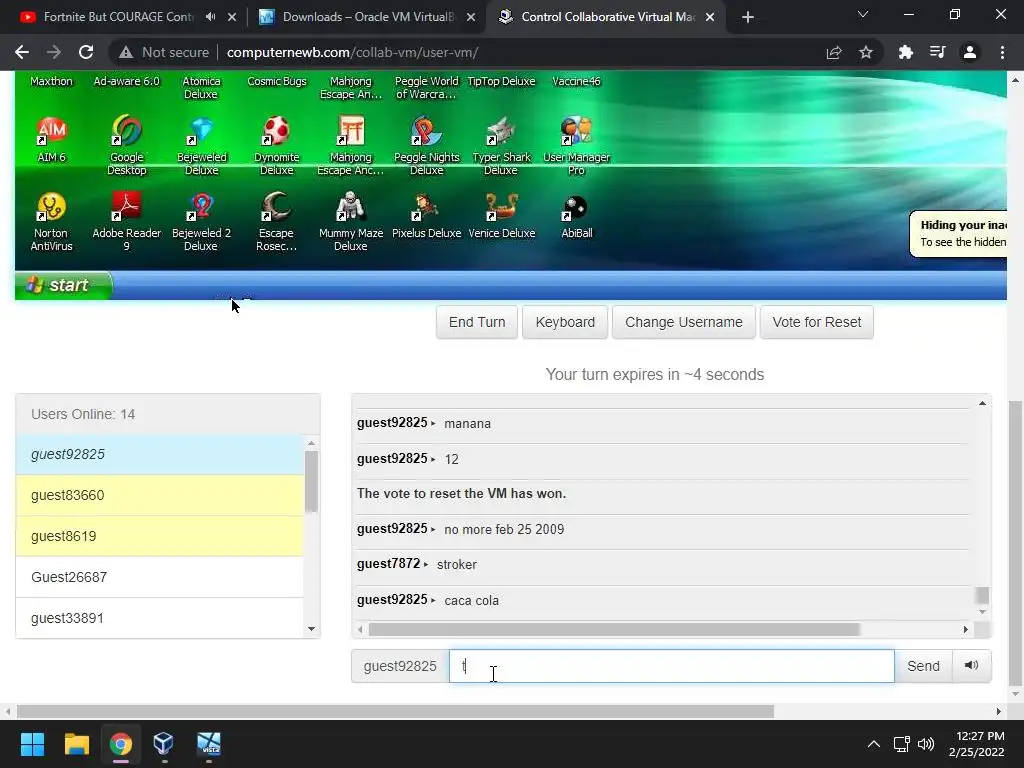The image size is (1024, 768).
Task: Open the Pixelus Deluxe desktop icon
Action: coord(426,216)
